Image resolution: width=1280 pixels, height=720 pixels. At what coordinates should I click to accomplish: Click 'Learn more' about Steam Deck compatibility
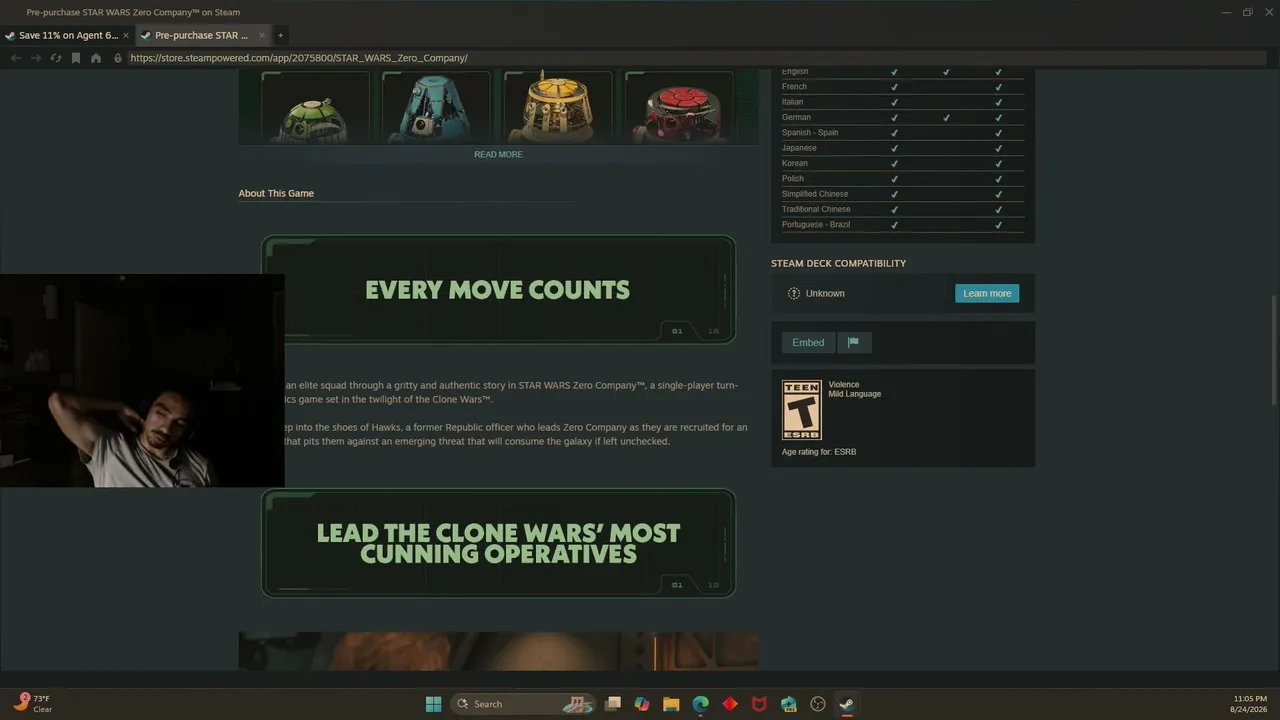click(987, 293)
